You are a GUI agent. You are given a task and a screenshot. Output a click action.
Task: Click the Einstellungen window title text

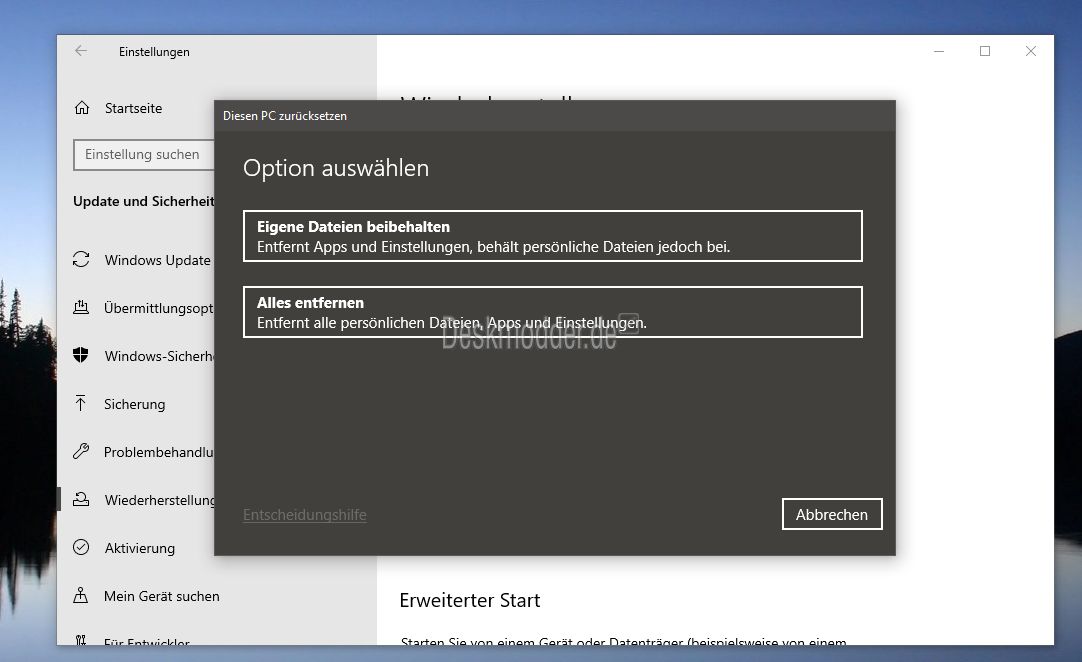pyautogui.click(x=154, y=52)
